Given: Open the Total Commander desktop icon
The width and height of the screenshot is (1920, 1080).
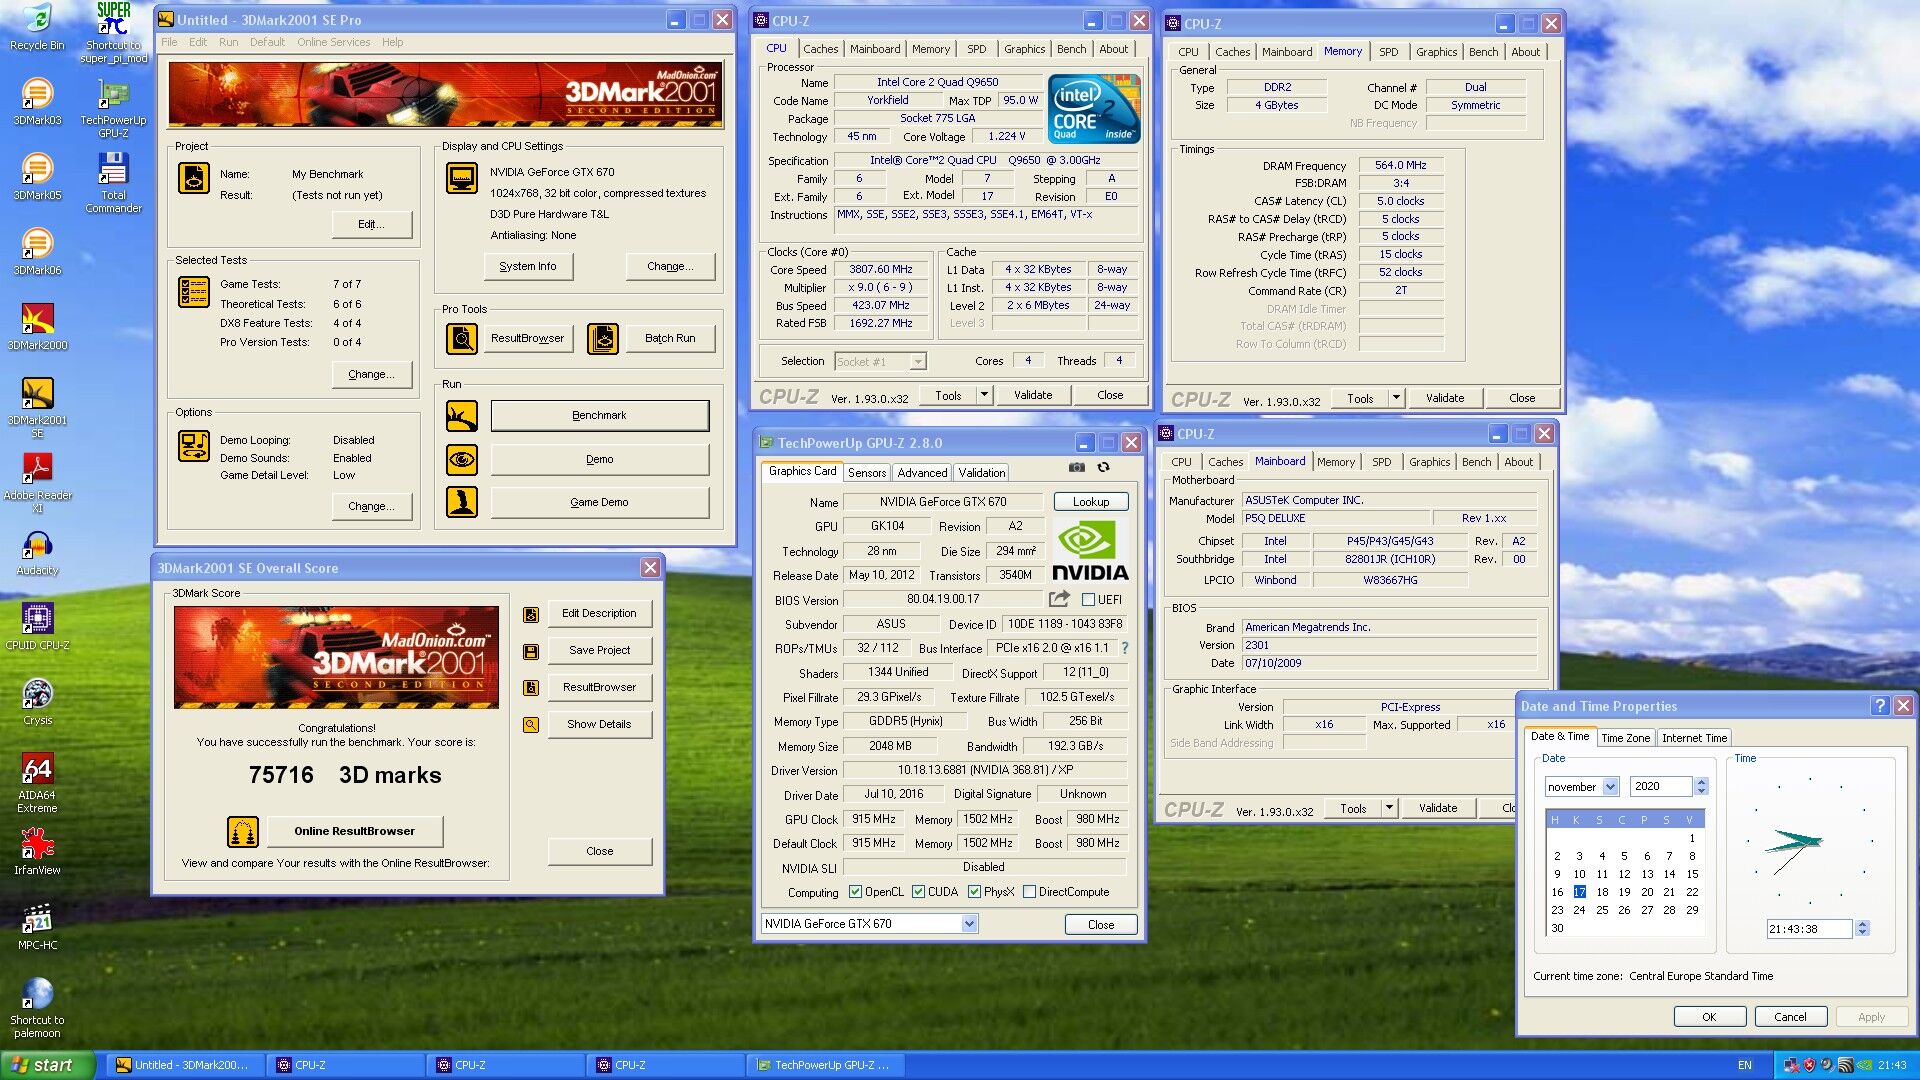Looking at the screenshot, I should click(113, 183).
